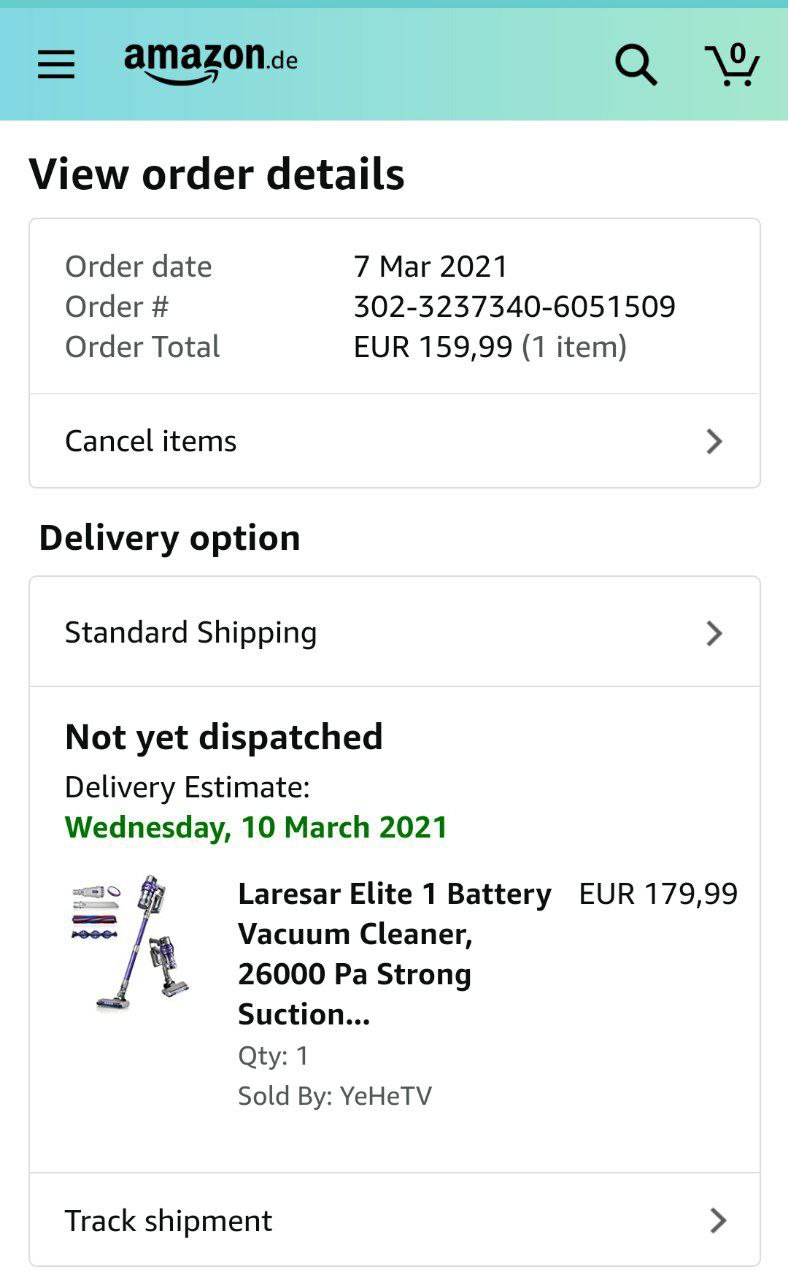The height and width of the screenshot is (1280, 788).
Task: Select the Standard Shipping label
Action: tap(191, 633)
